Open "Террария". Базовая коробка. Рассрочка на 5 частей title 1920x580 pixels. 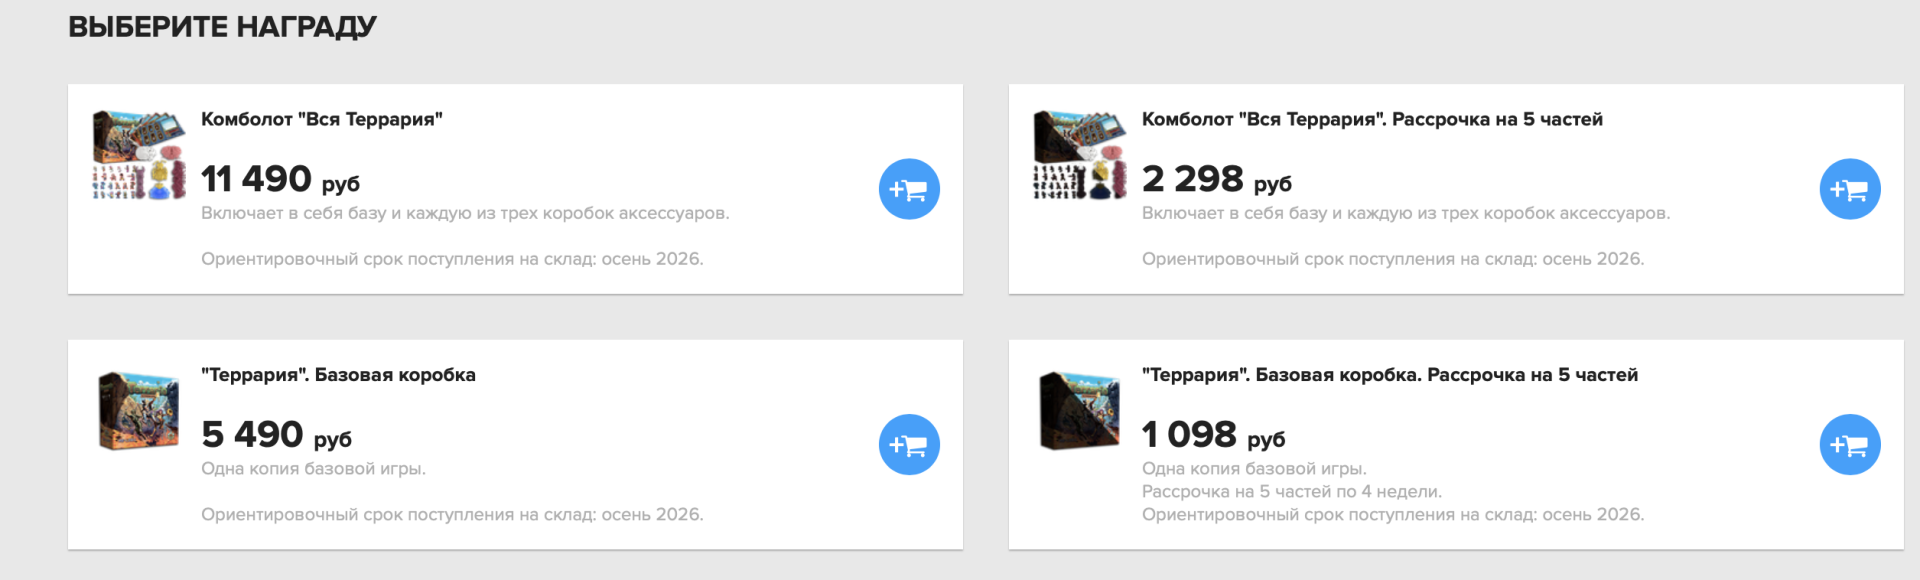tap(1390, 375)
